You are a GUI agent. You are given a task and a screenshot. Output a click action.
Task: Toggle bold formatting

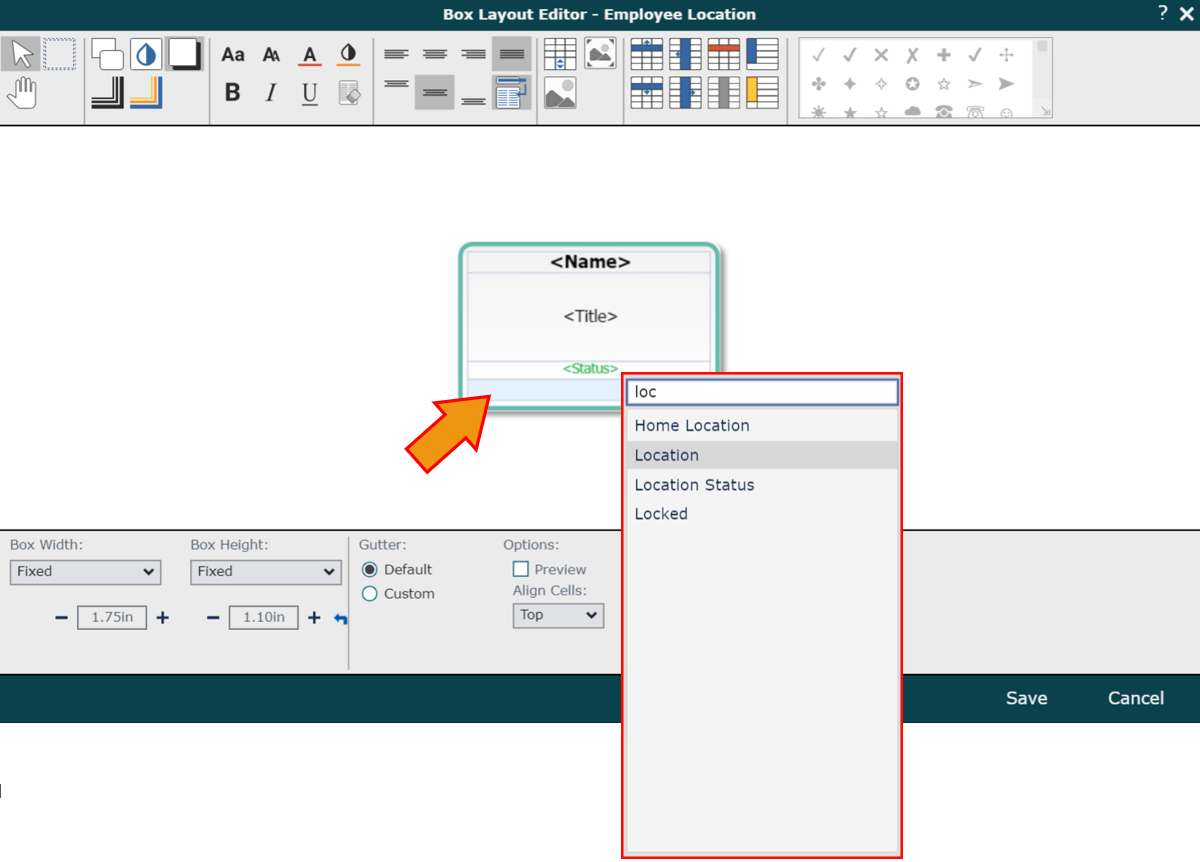click(x=233, y=93)
